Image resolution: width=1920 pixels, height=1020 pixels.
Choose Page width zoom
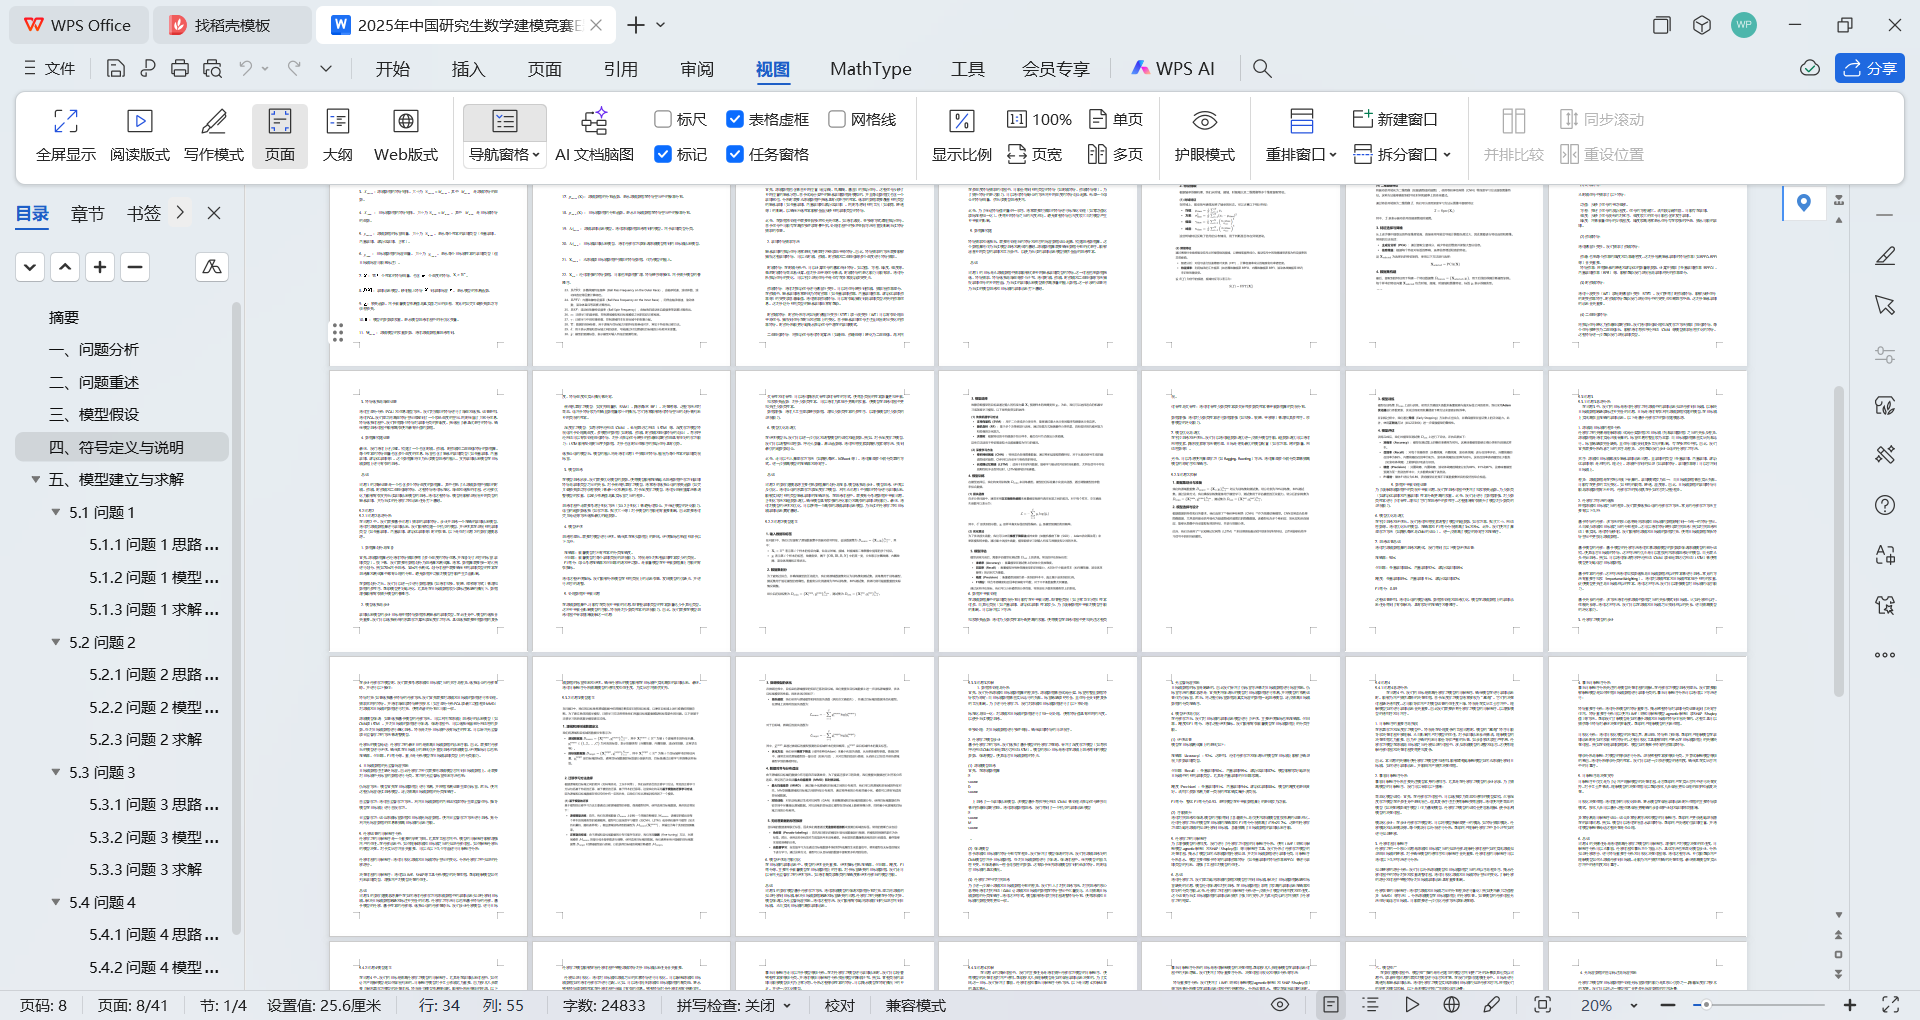pyautogui.click(x=1035, y=154)
